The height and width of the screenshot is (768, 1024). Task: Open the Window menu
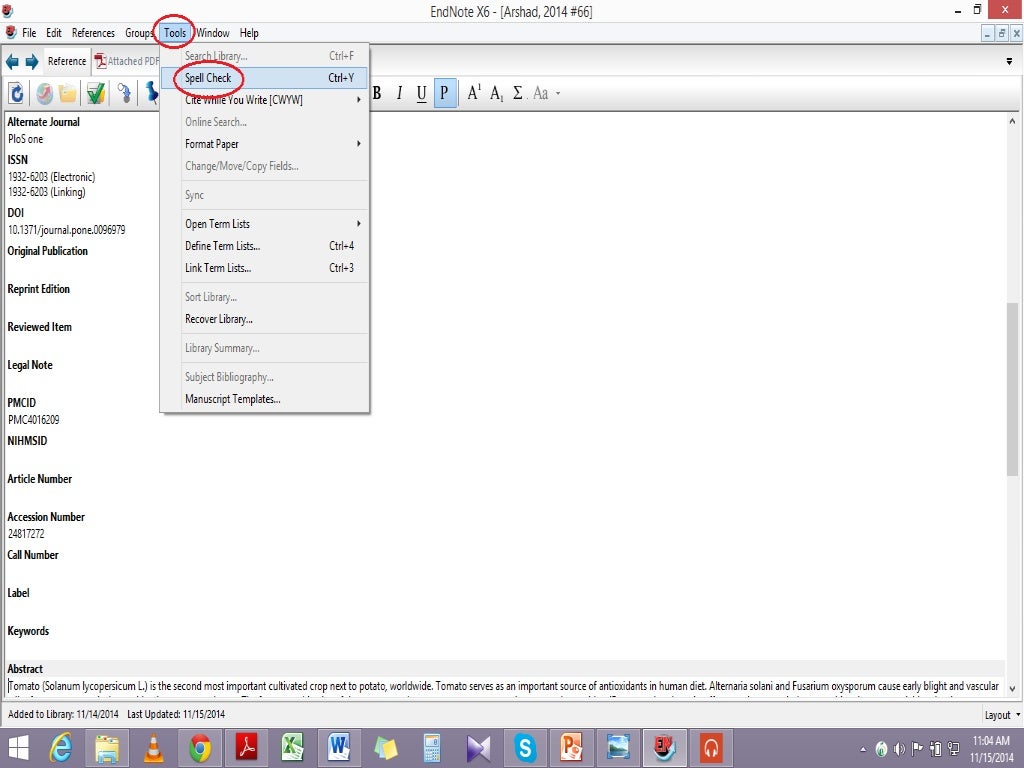pyautogui.click(x=213, y=33)
